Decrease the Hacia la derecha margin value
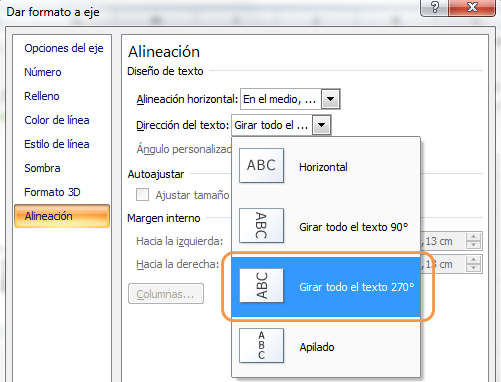This screenshot has height=382, width=501. point(473,268)
